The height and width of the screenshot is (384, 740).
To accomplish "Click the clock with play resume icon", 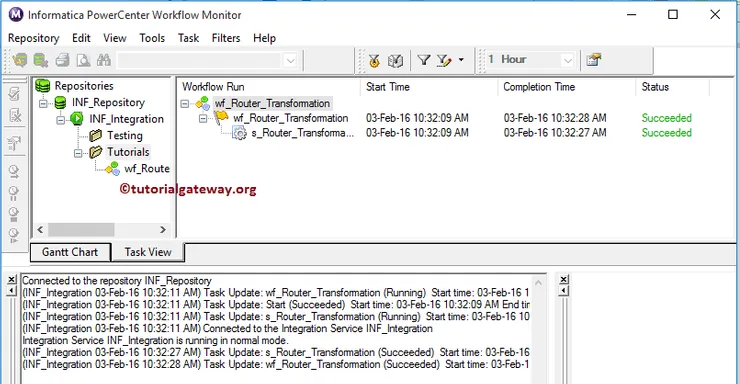I will tap(13, 235).
